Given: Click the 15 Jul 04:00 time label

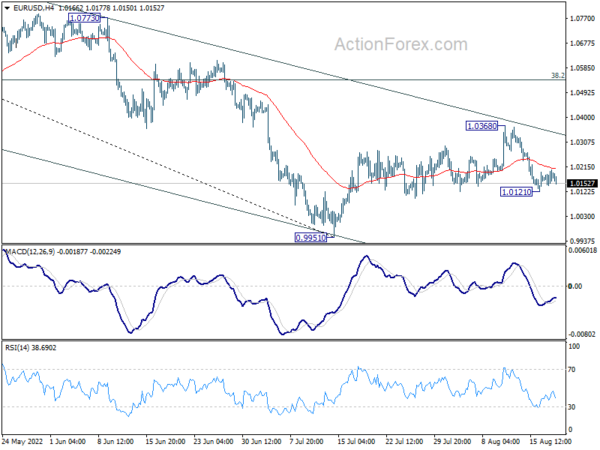Looking at the screenshot, I should [356, 442].
